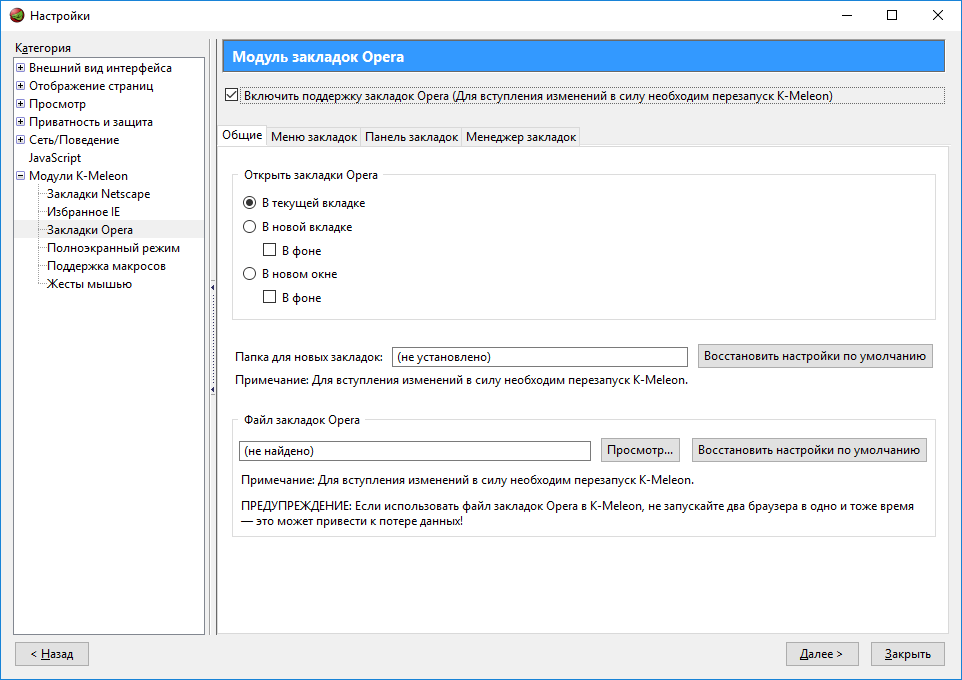The image size is (962, 680).
Task: Click the splitter handle beside category pane
Action: pos(213,338)
